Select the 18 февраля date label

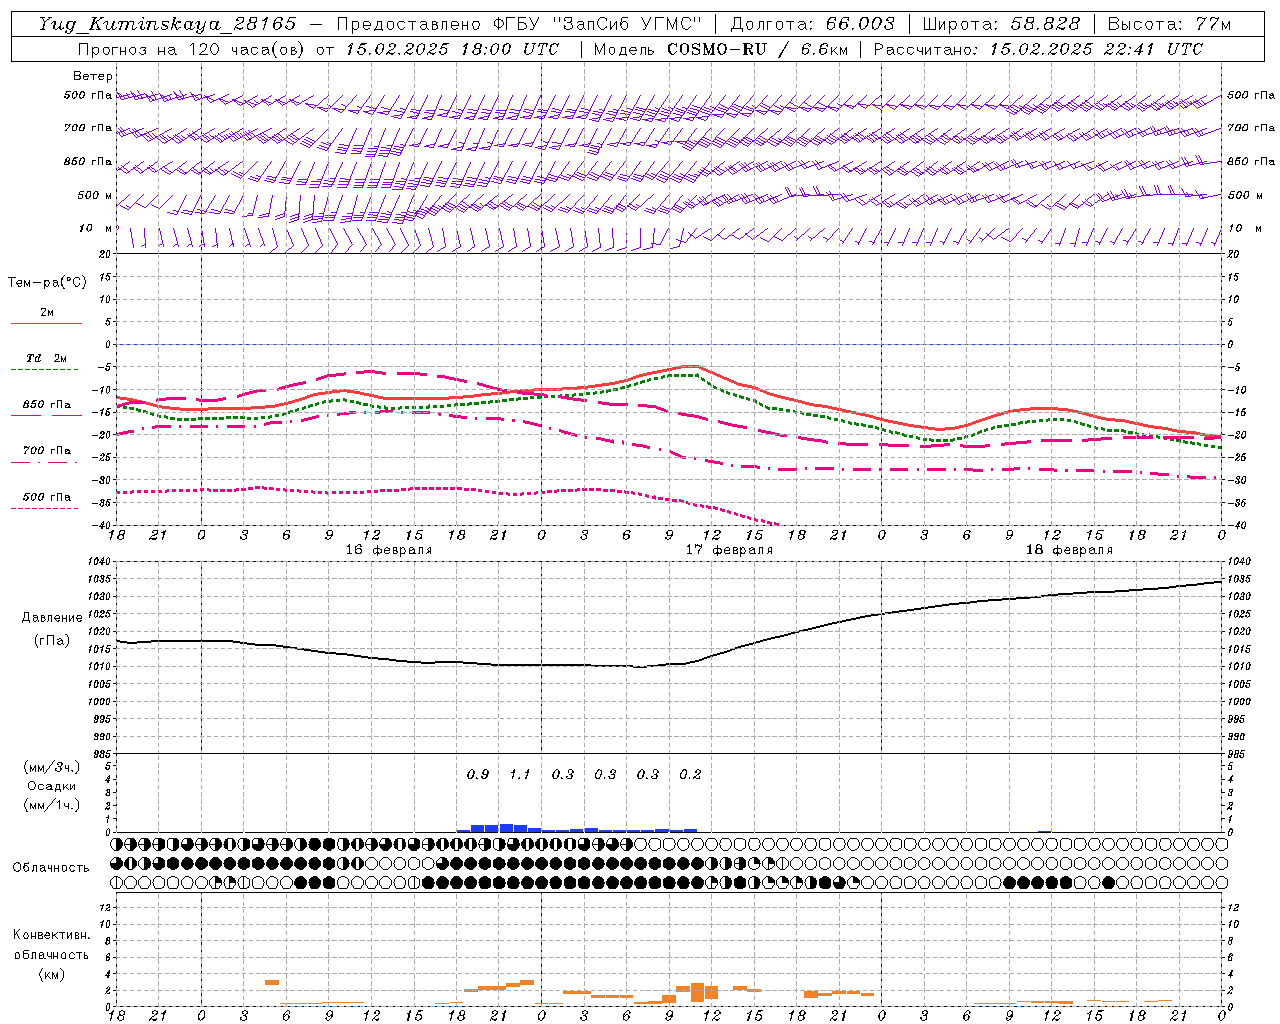tap(1069, 550)
